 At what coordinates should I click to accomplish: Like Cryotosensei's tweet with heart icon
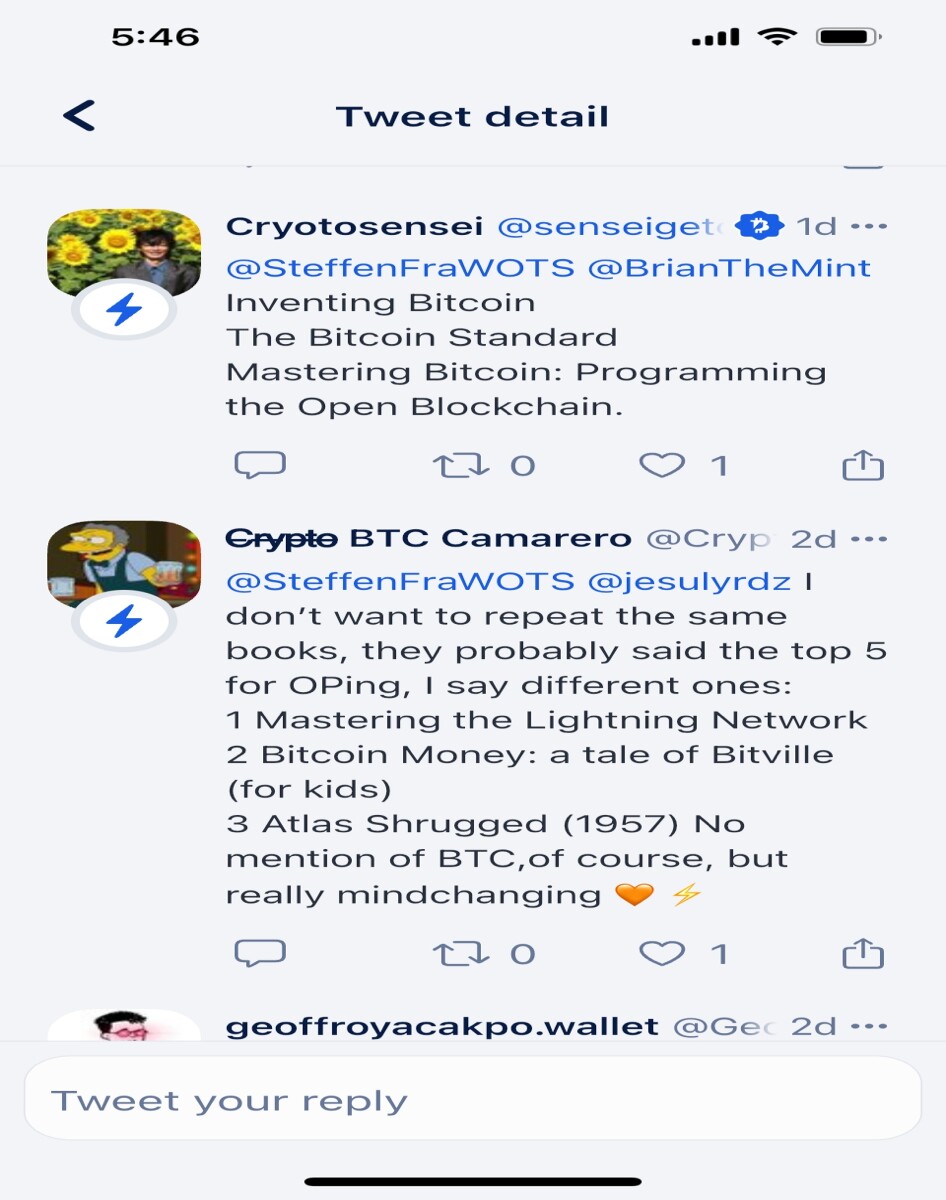click(x=662, y=465)
